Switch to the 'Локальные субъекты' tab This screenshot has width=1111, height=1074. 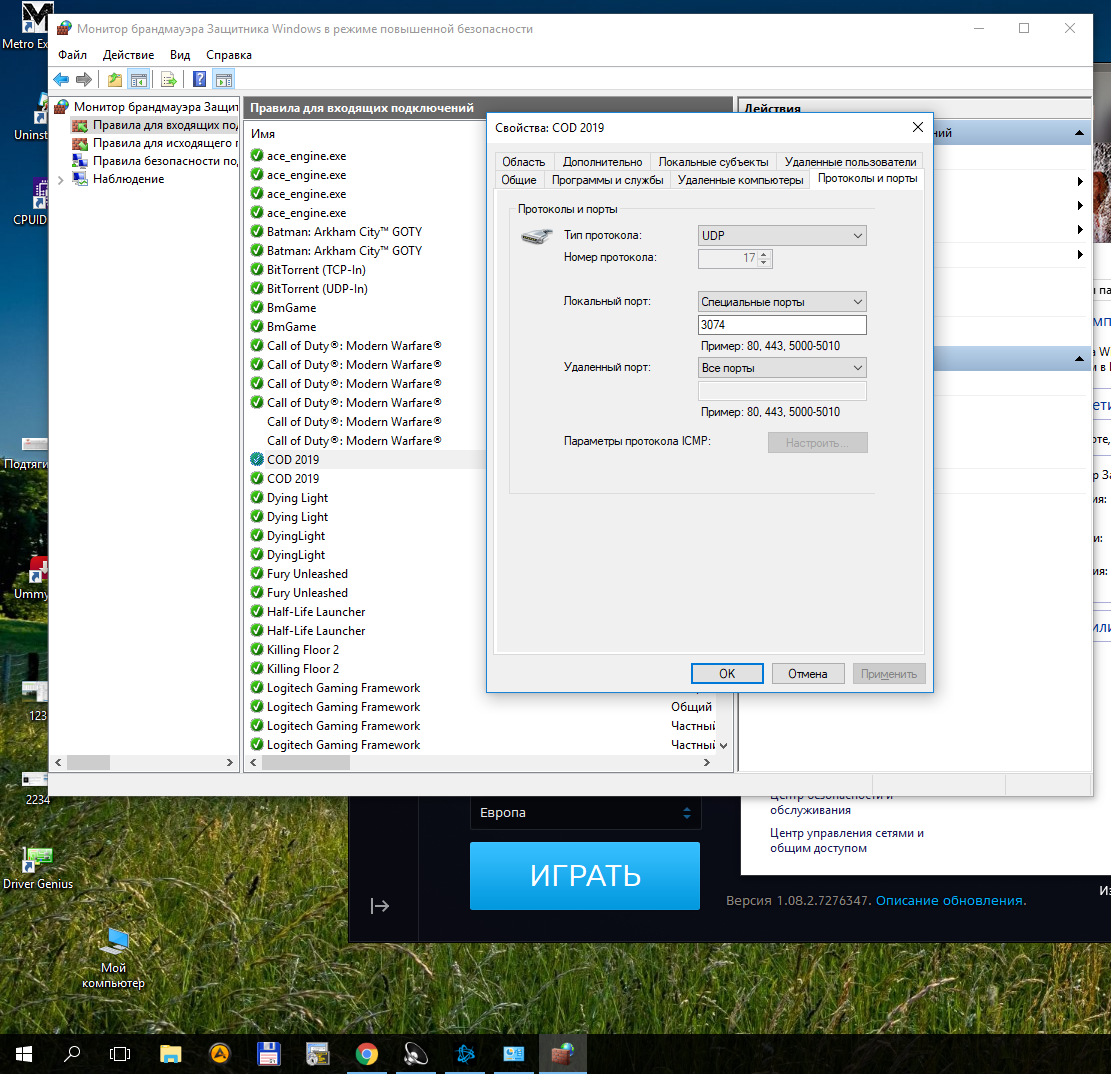(x=713, y=162)
